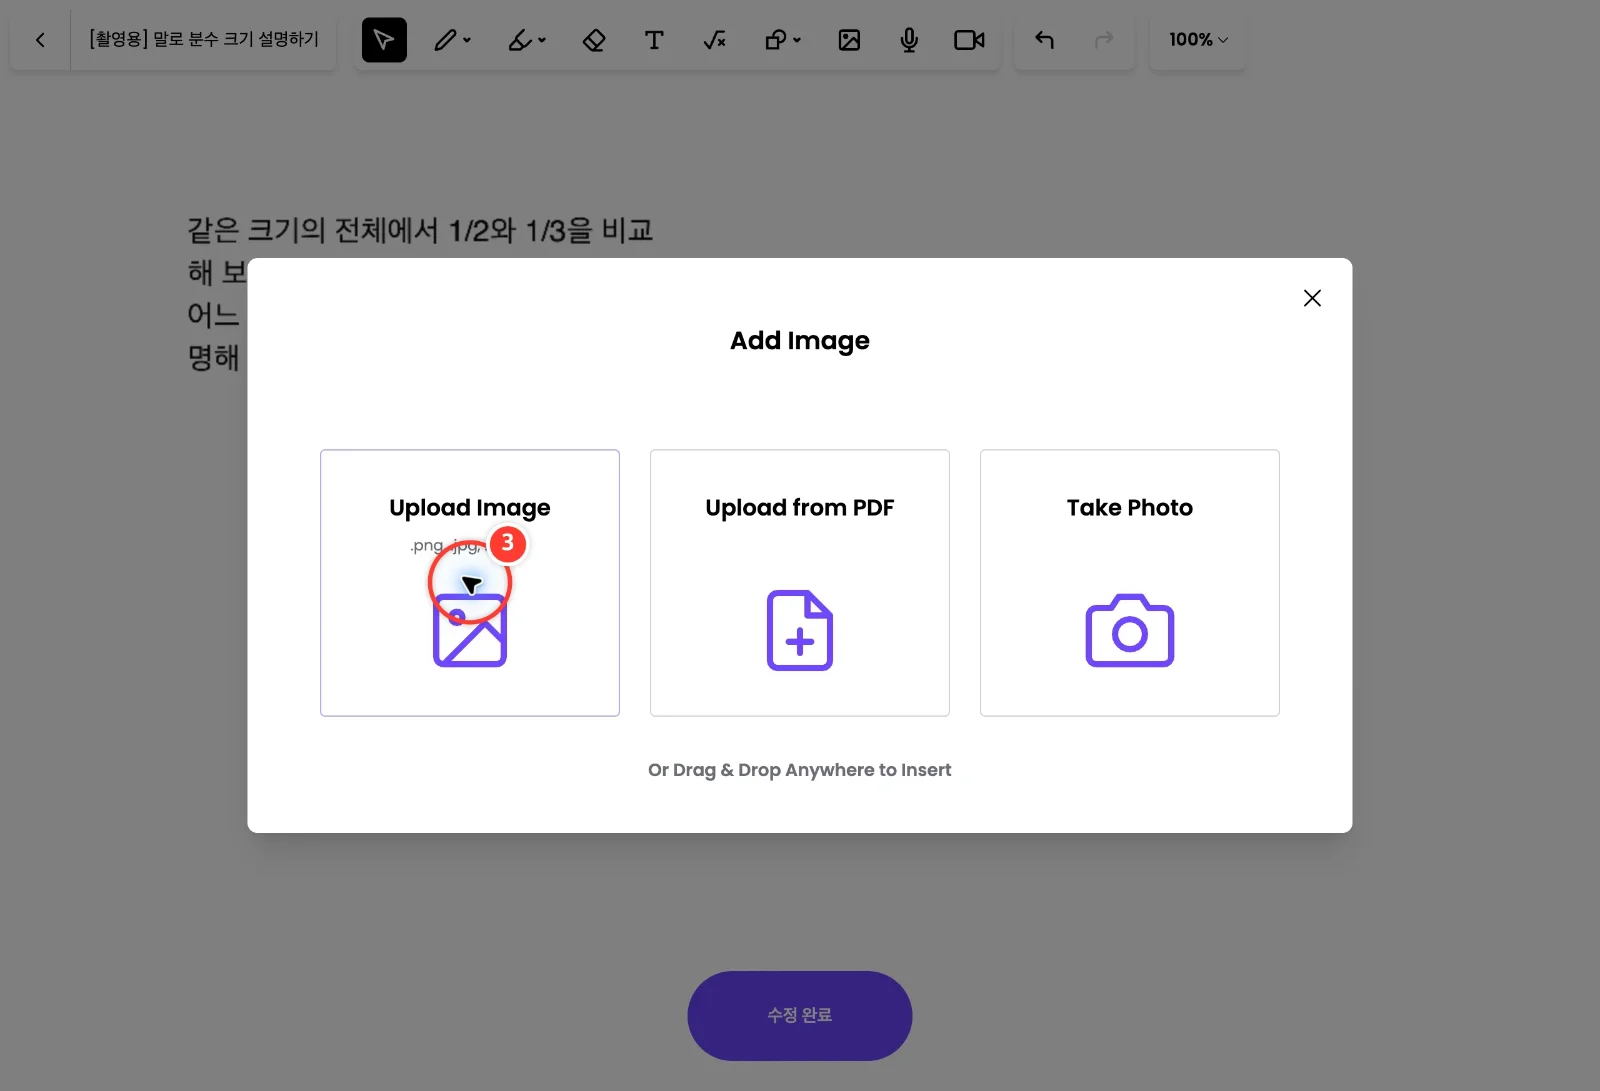Select the text tool
Image resolution: width=1600 pixels, height=1091 pixels.
pos(654,40)
